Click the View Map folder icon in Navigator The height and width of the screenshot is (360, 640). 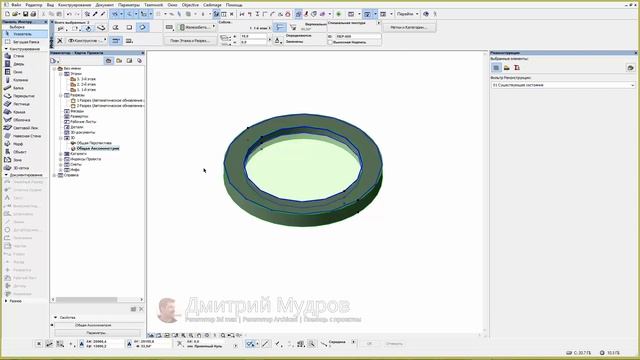coord(119,61)
